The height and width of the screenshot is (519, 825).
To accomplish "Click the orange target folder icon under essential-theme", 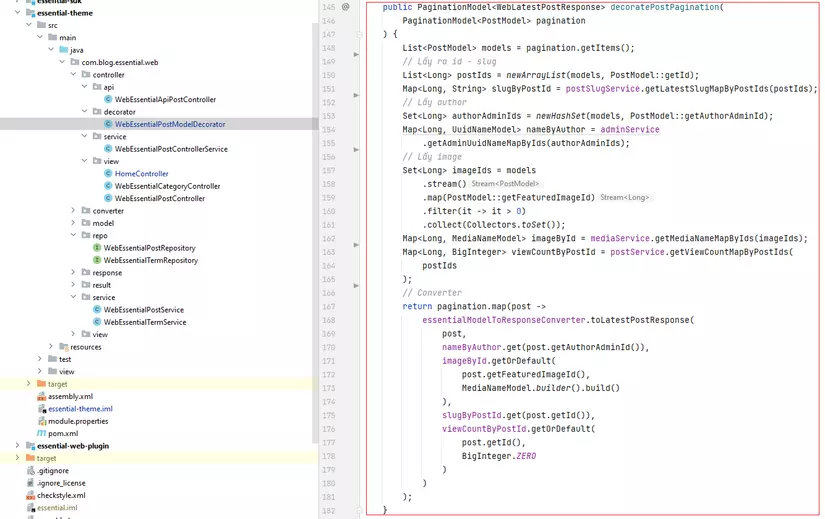I will [x=41, y=384].
